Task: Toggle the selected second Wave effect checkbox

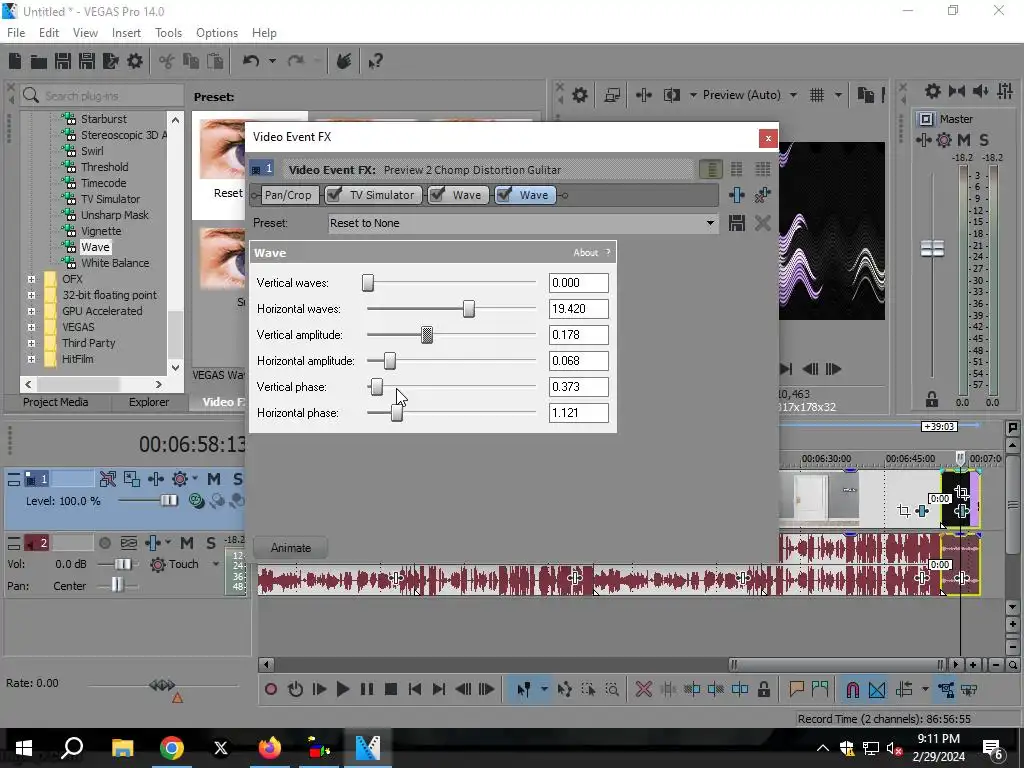Action: point(504,195)
